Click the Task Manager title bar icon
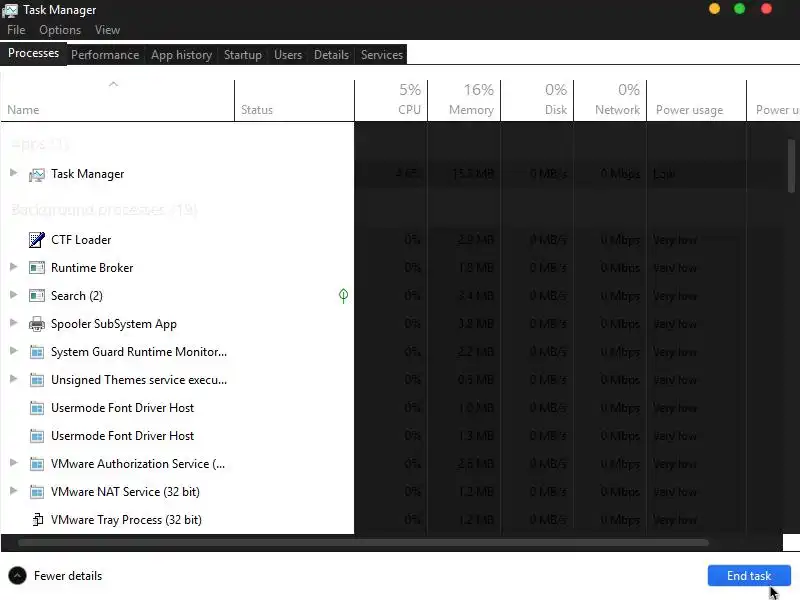The image size is (800, 600). point(10,10)
